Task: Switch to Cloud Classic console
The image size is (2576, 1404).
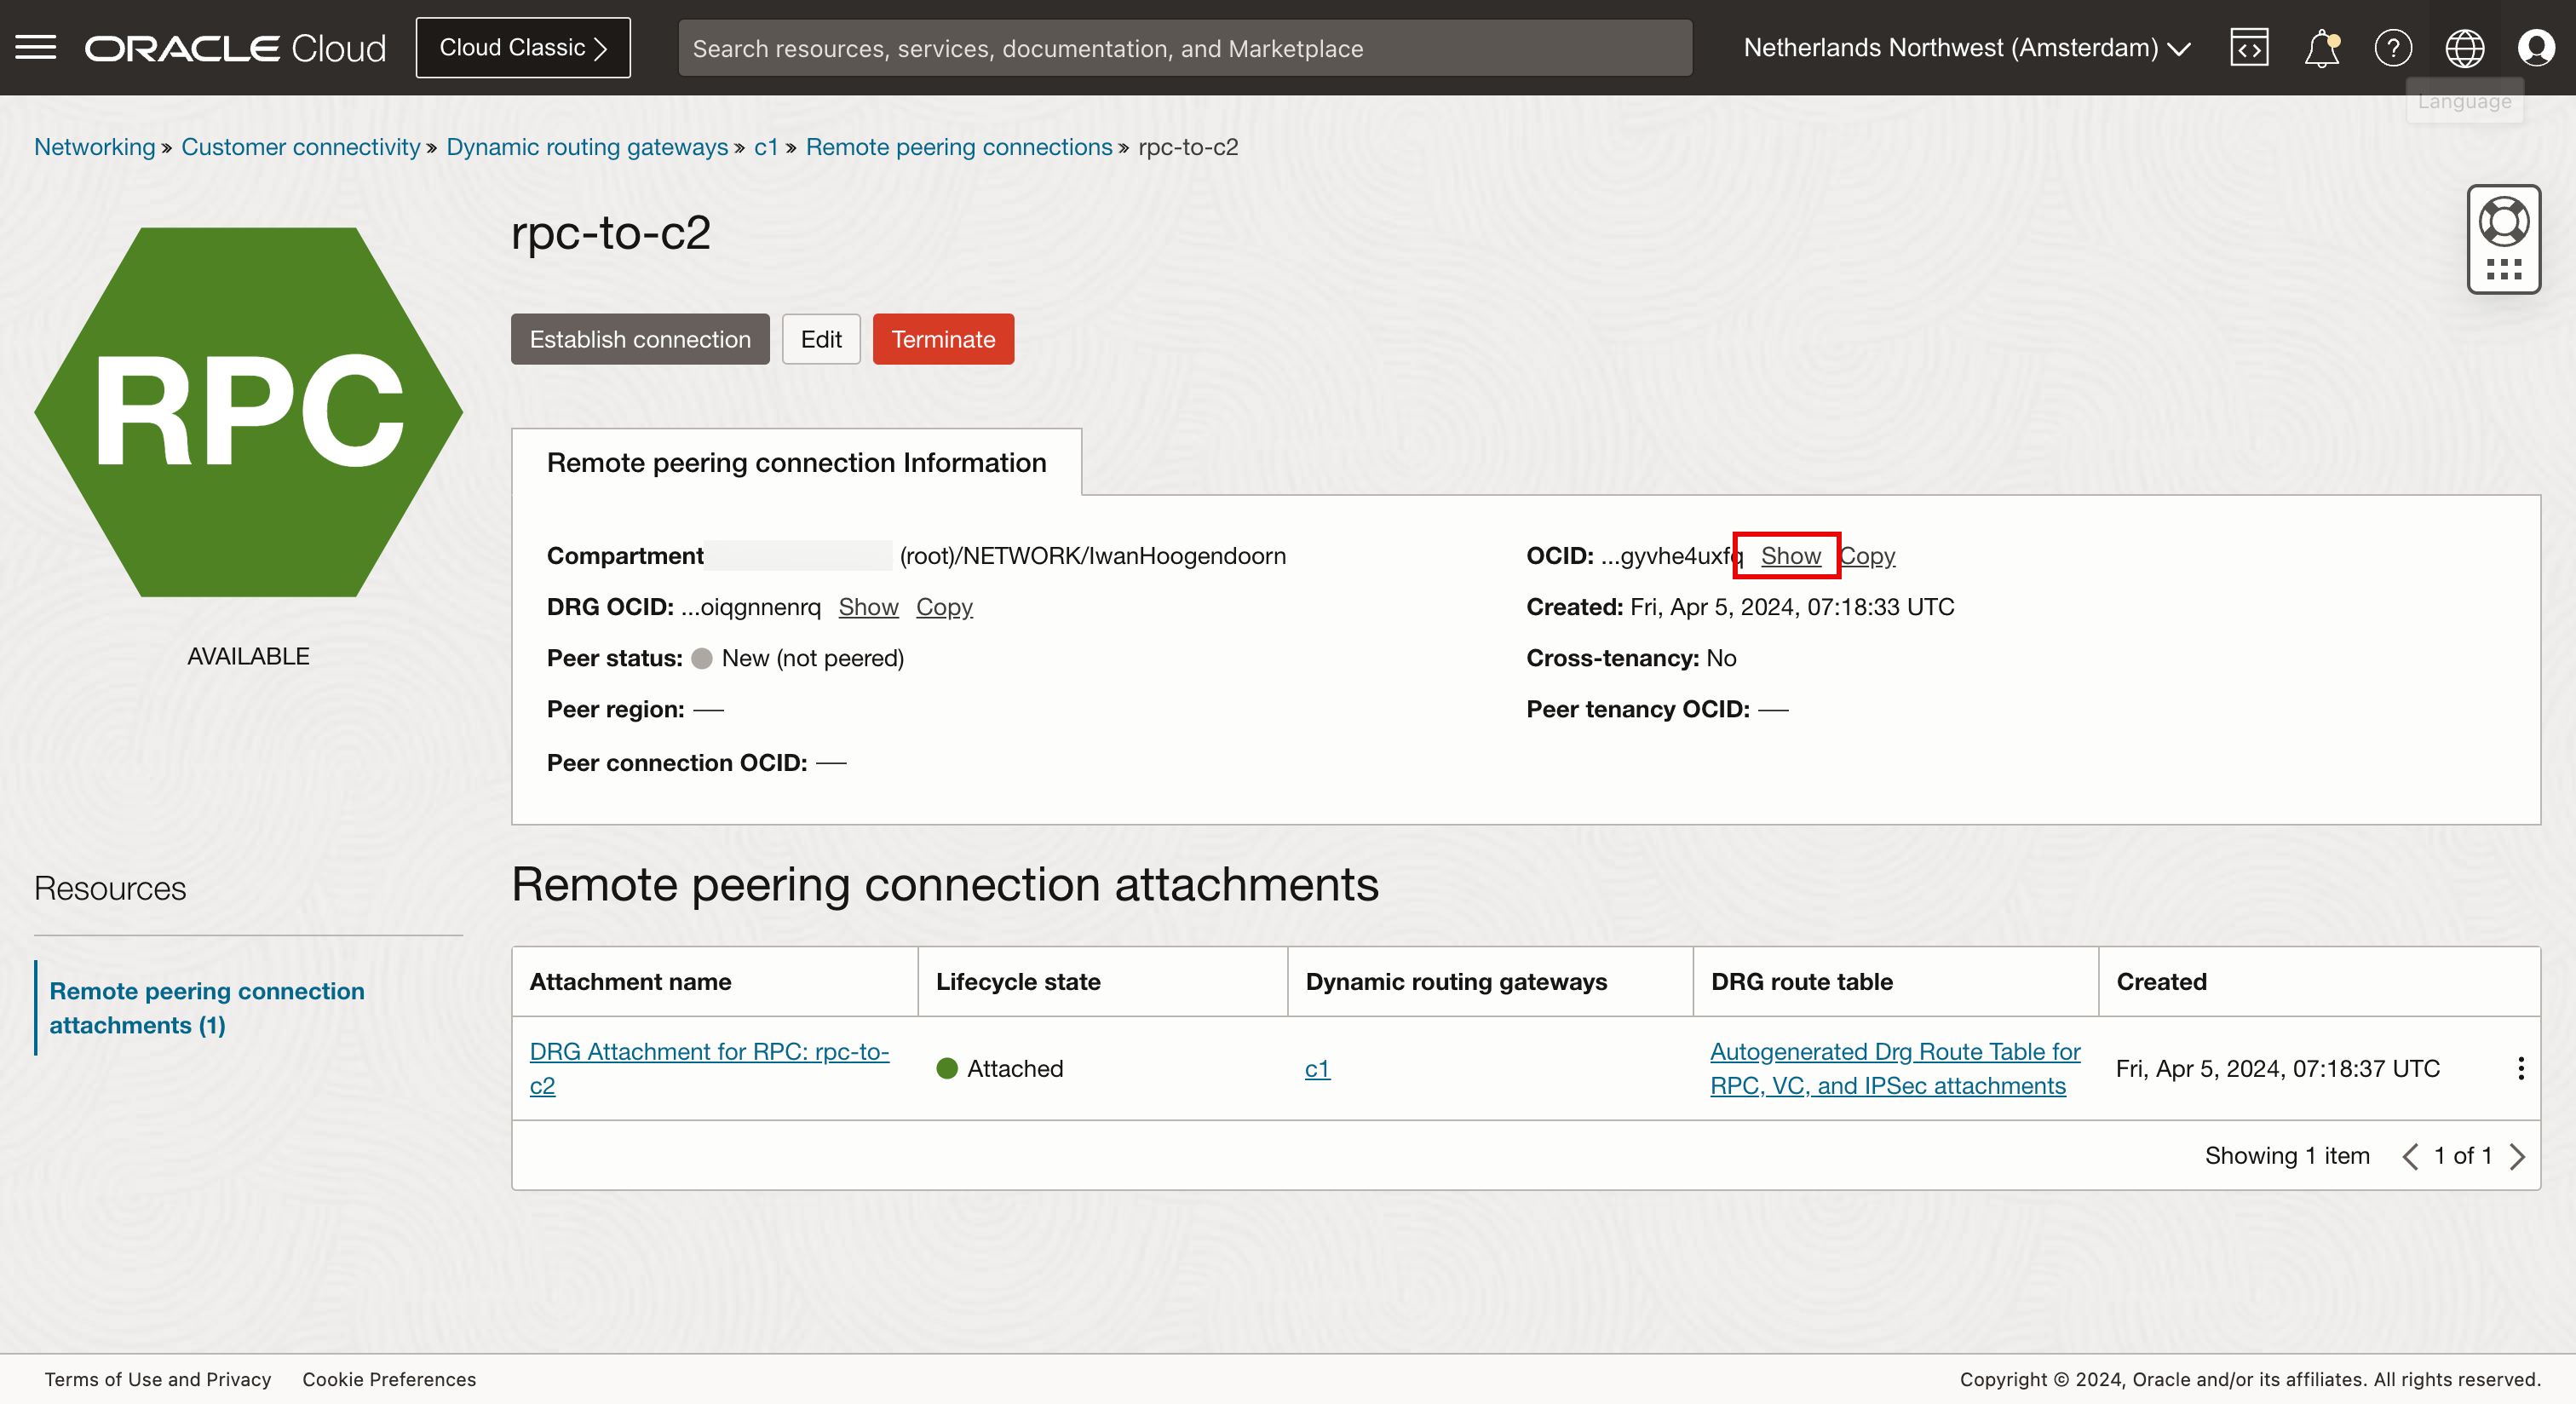Action: (x=523, y=47)
